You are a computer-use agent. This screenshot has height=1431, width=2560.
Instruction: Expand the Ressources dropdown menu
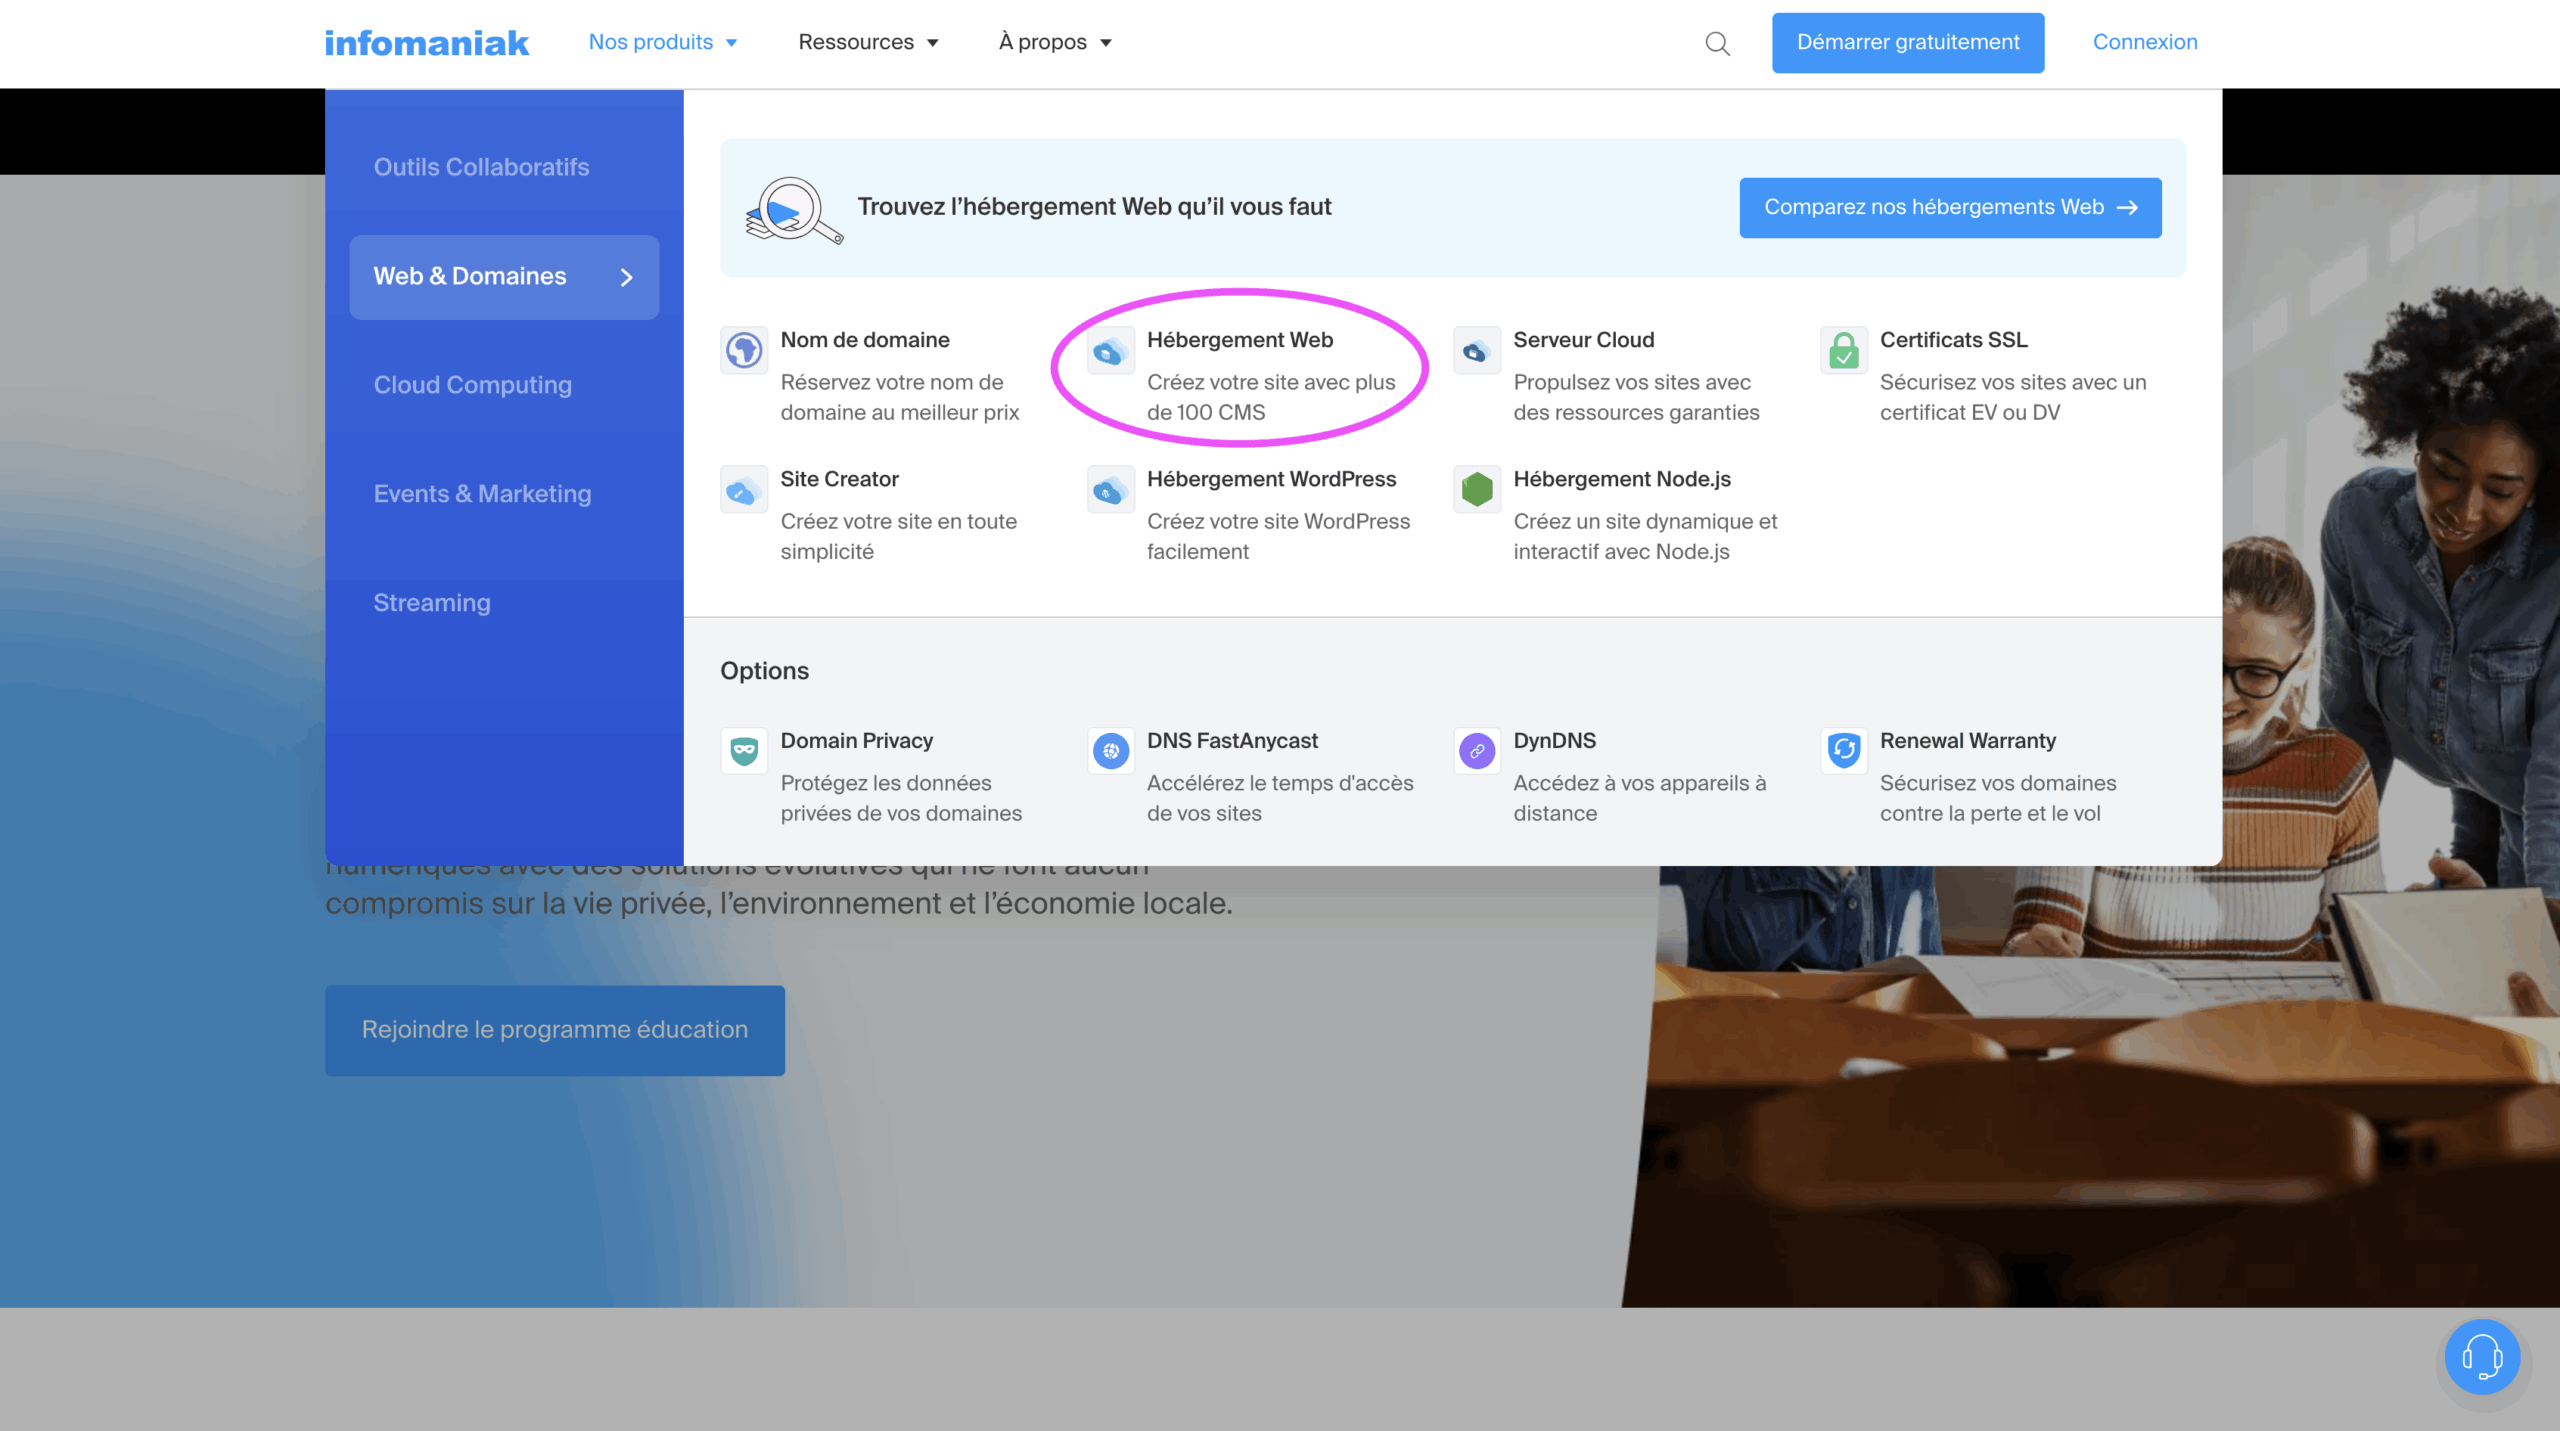(868, 42)
